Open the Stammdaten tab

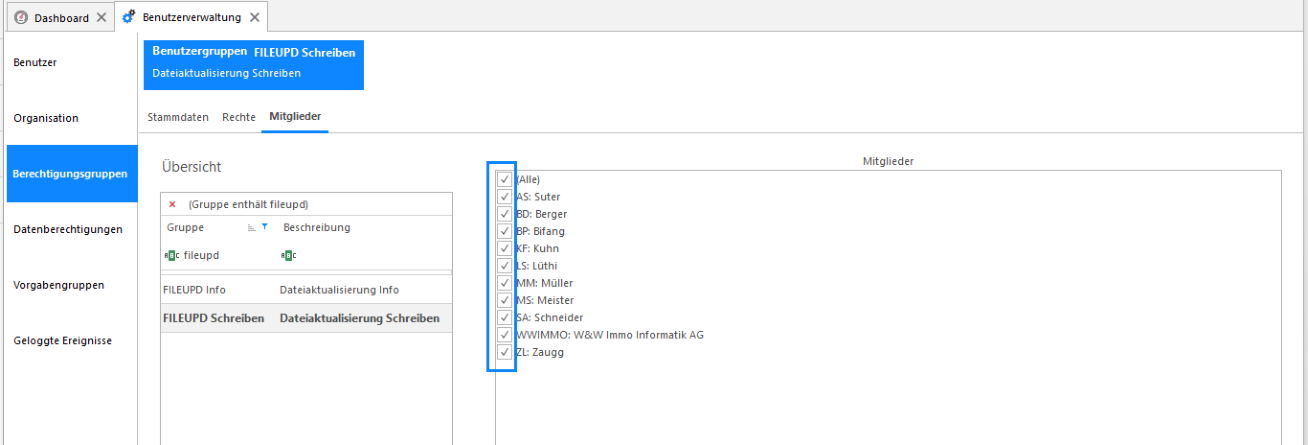[178, 117]
